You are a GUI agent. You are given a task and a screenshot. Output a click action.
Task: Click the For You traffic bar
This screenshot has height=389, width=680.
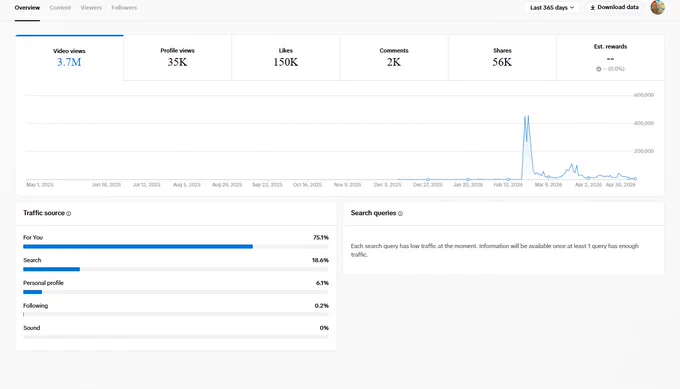(x=176, y=246)
